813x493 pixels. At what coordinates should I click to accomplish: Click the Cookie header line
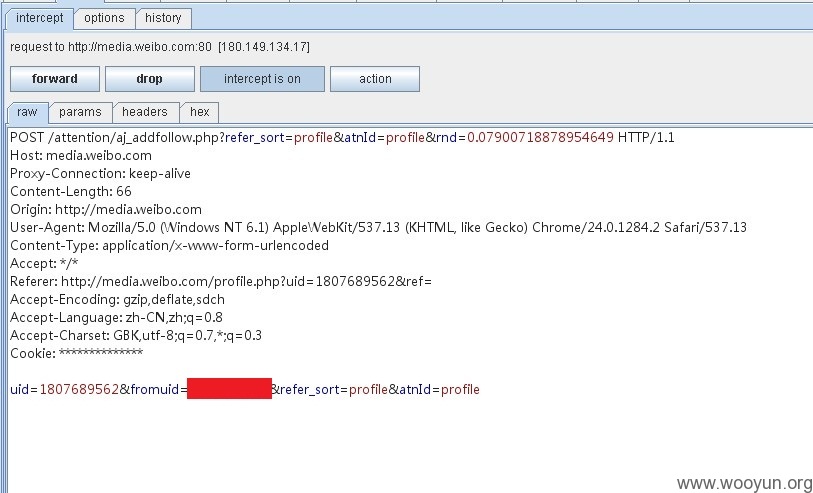coord(77,354)
